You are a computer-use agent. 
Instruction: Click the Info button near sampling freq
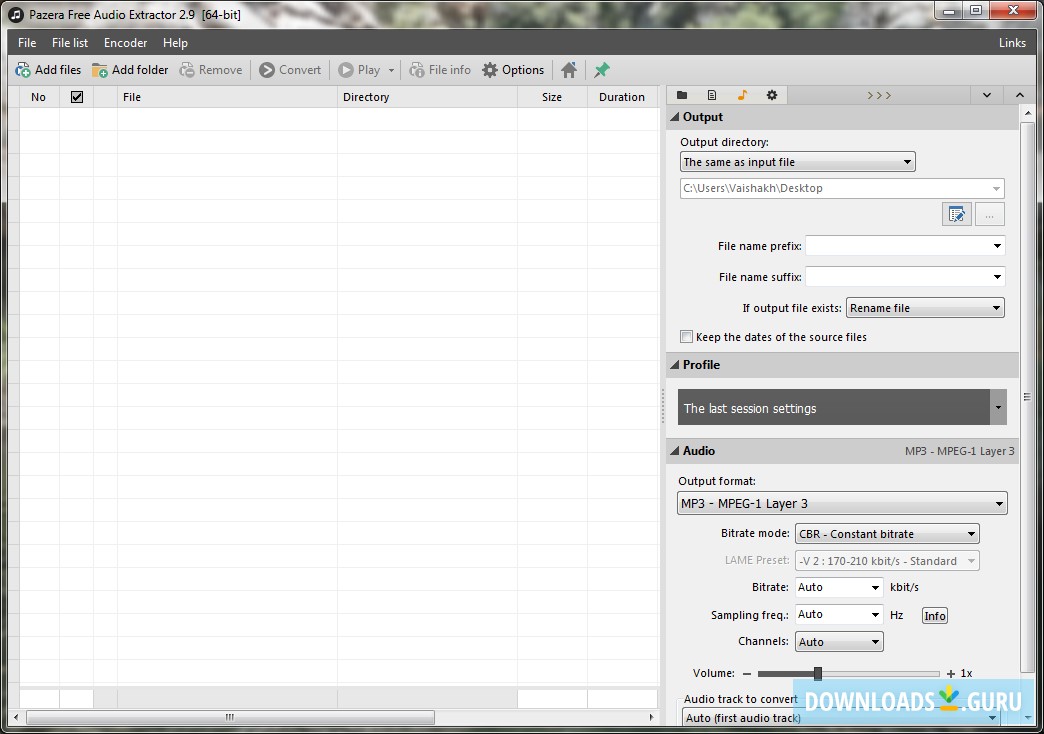(x=934, y=616)
